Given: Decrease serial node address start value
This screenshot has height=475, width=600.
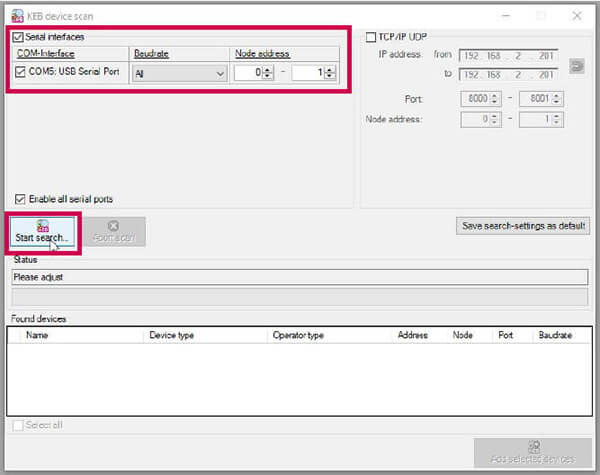Looking at the screenshot, I should [268, 76].
